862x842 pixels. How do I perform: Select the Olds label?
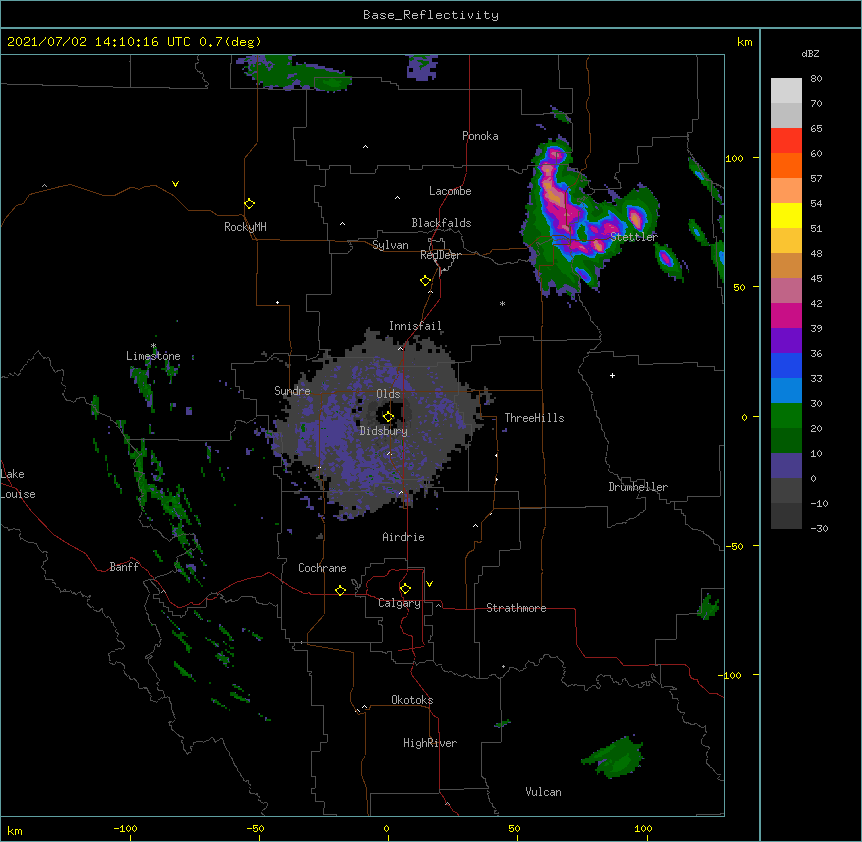click(x=388, y=394)
